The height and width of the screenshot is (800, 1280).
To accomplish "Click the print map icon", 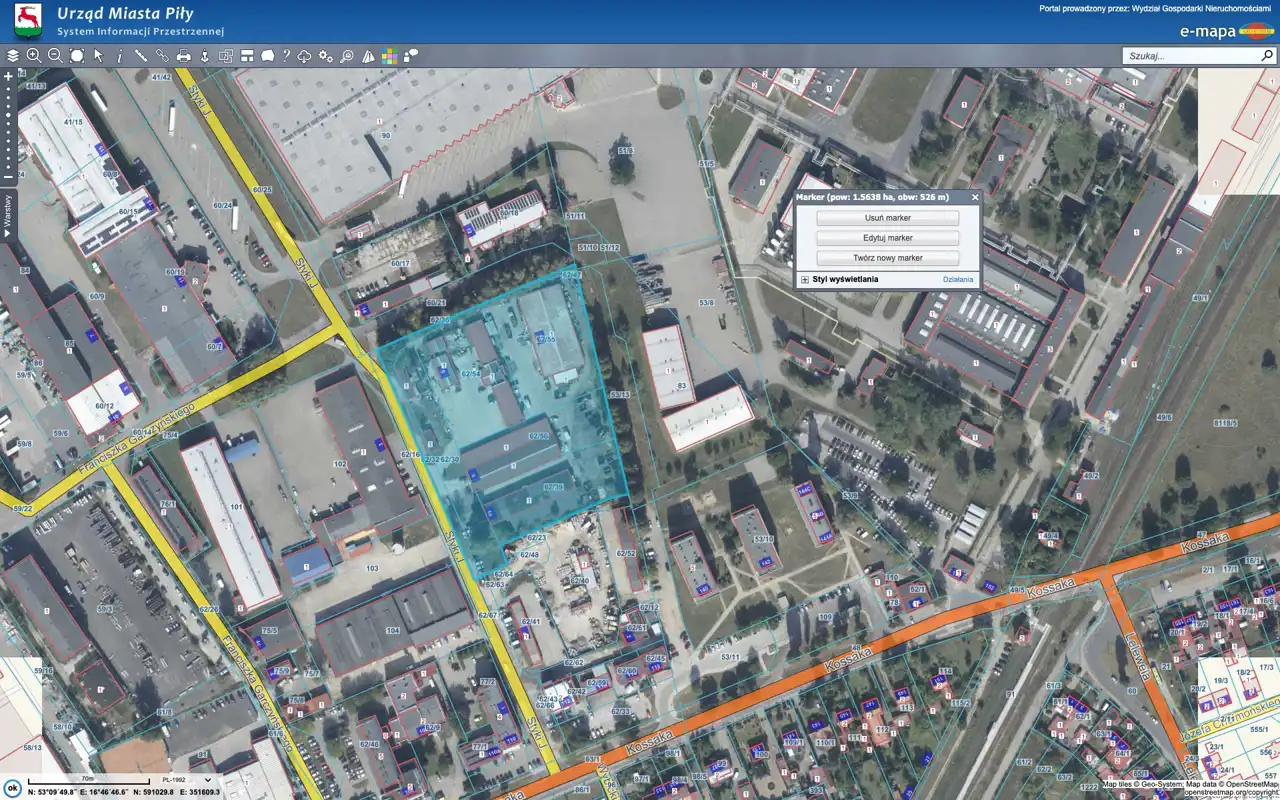I will point(183,56).
